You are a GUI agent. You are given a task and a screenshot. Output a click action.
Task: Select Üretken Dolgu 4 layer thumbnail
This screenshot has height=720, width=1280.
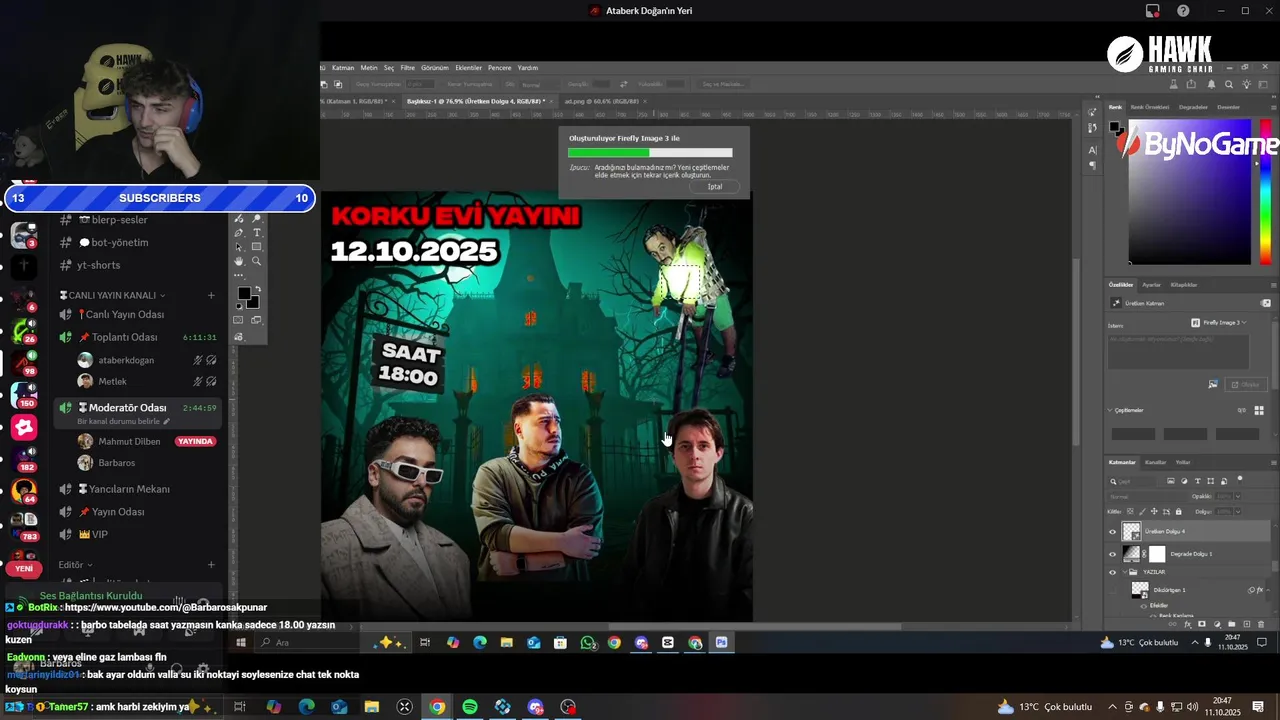pos(1131,531)
